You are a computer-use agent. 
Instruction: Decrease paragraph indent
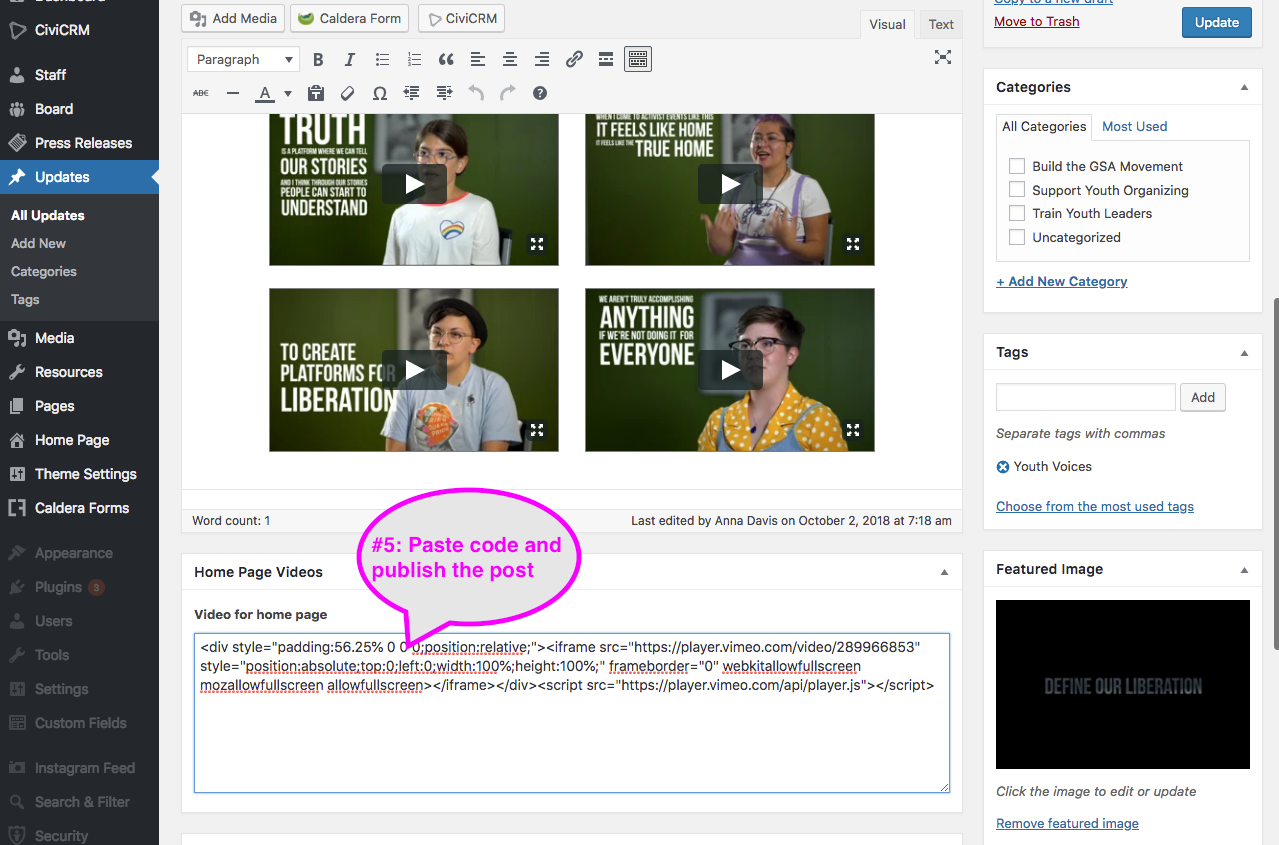(412, 93)
